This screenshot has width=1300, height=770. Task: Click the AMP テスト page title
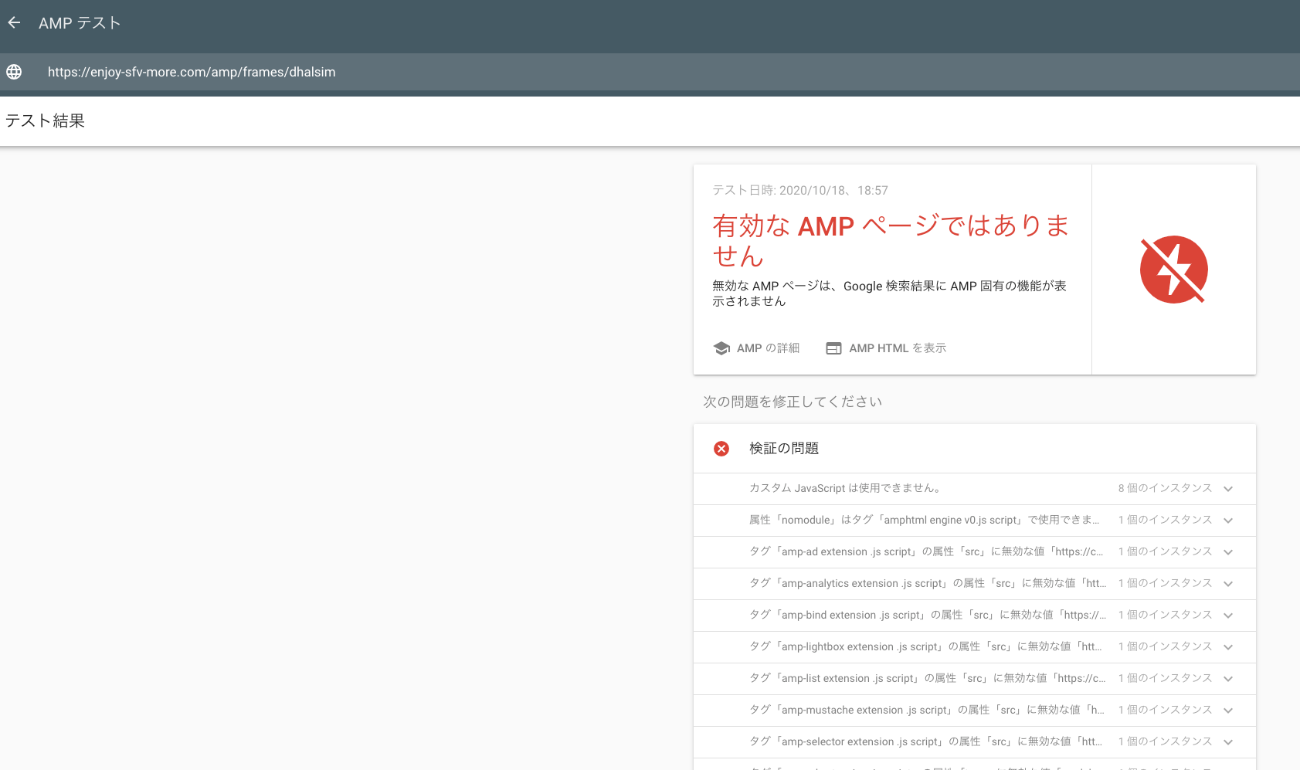[x=80, y=22]
